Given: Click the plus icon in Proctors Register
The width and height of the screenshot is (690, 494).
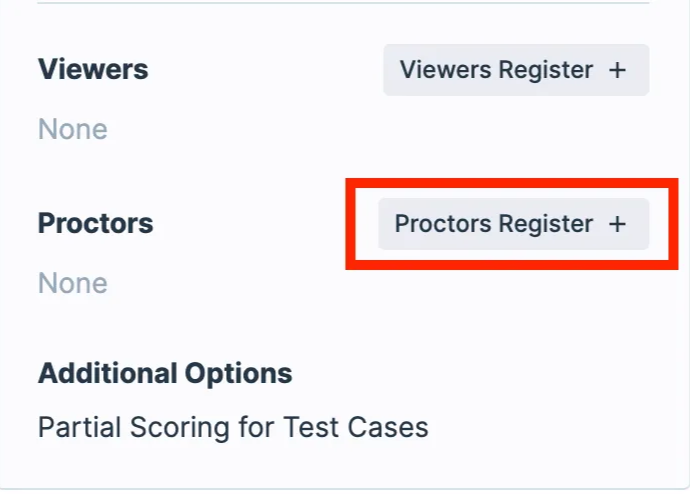Looking at the screenshot, I should pyautogui.click(x=618, y=224).
